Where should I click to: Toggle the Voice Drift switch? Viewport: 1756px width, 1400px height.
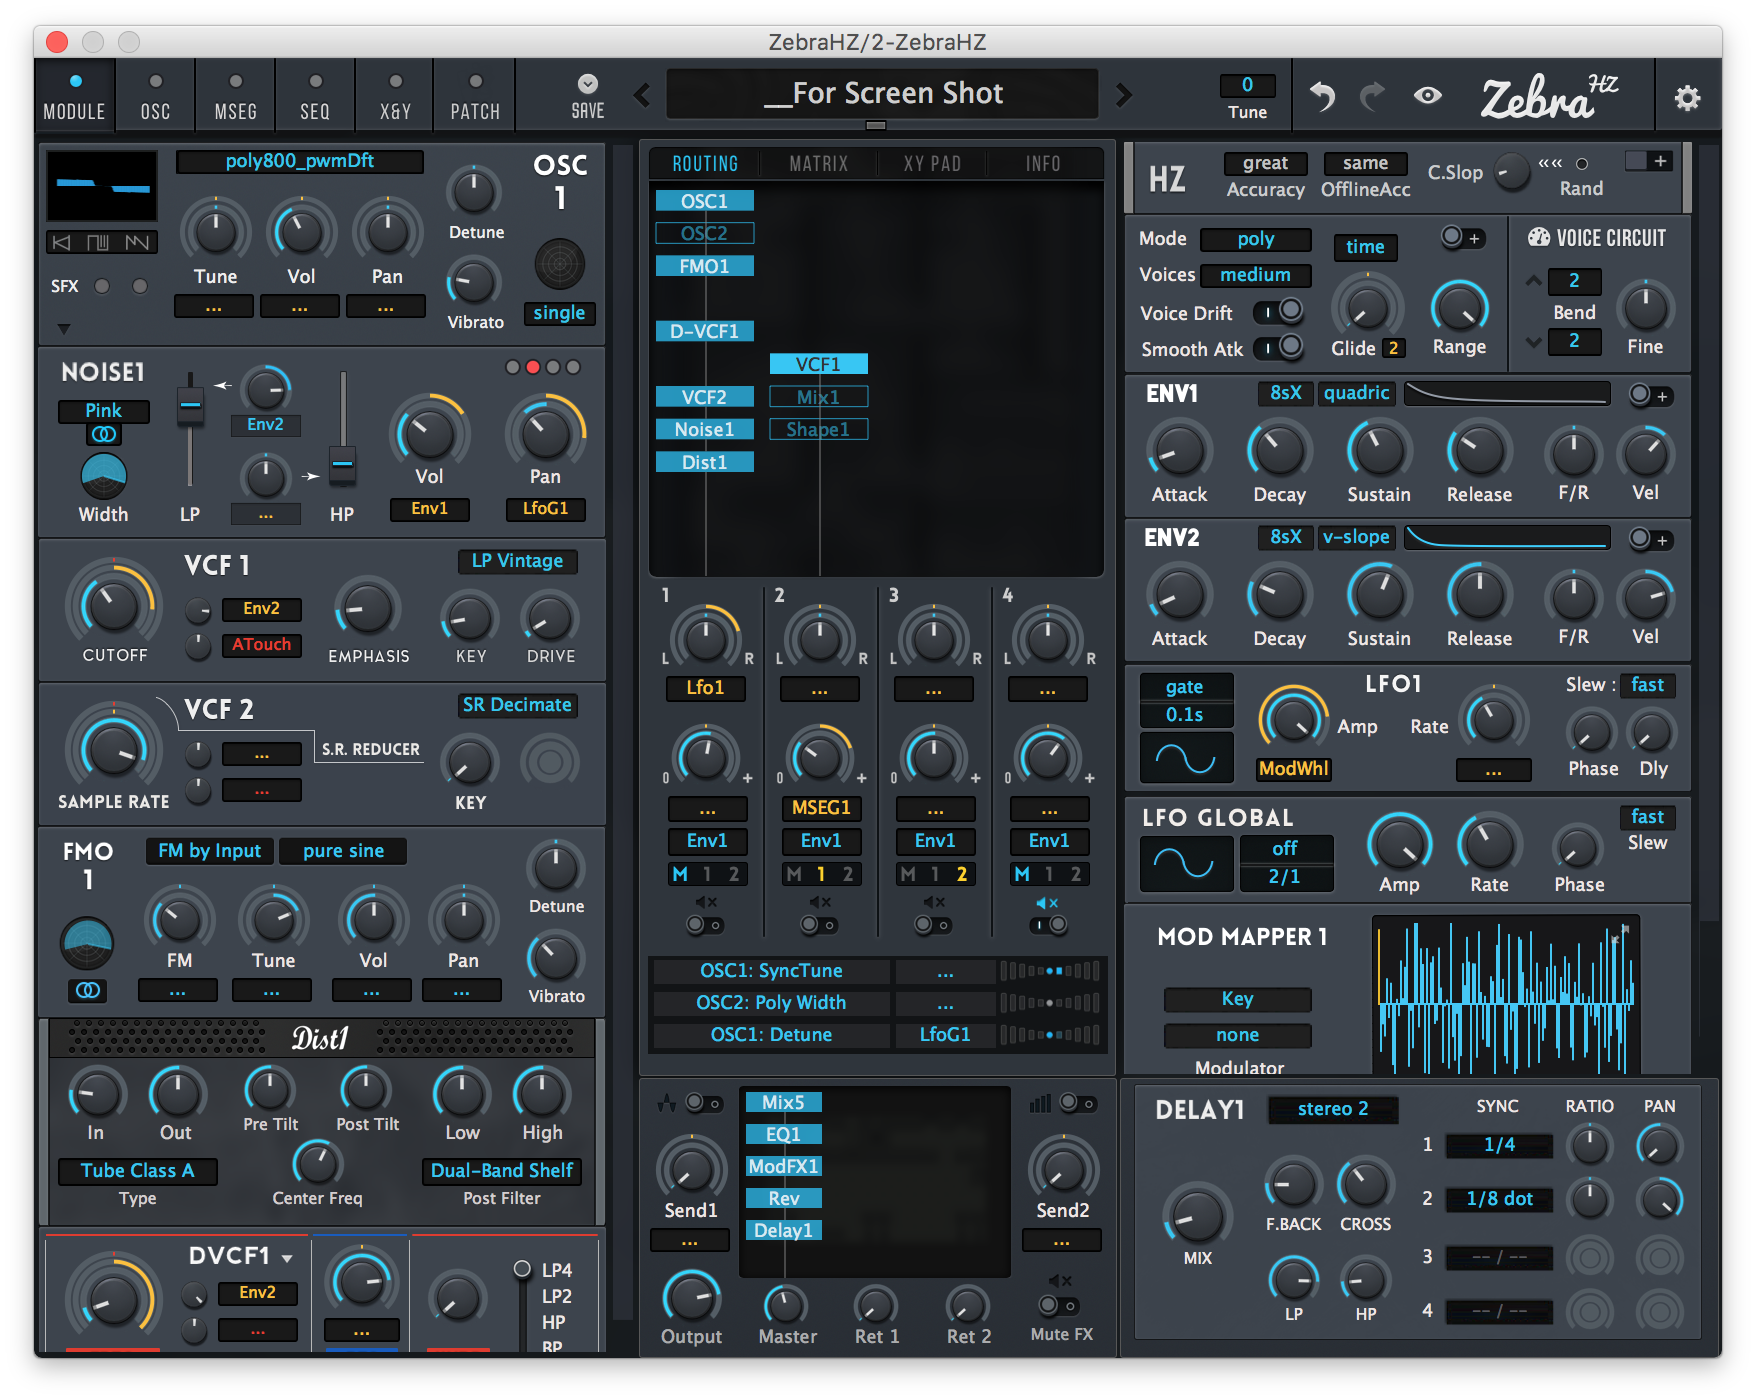tap(1279, 312)
